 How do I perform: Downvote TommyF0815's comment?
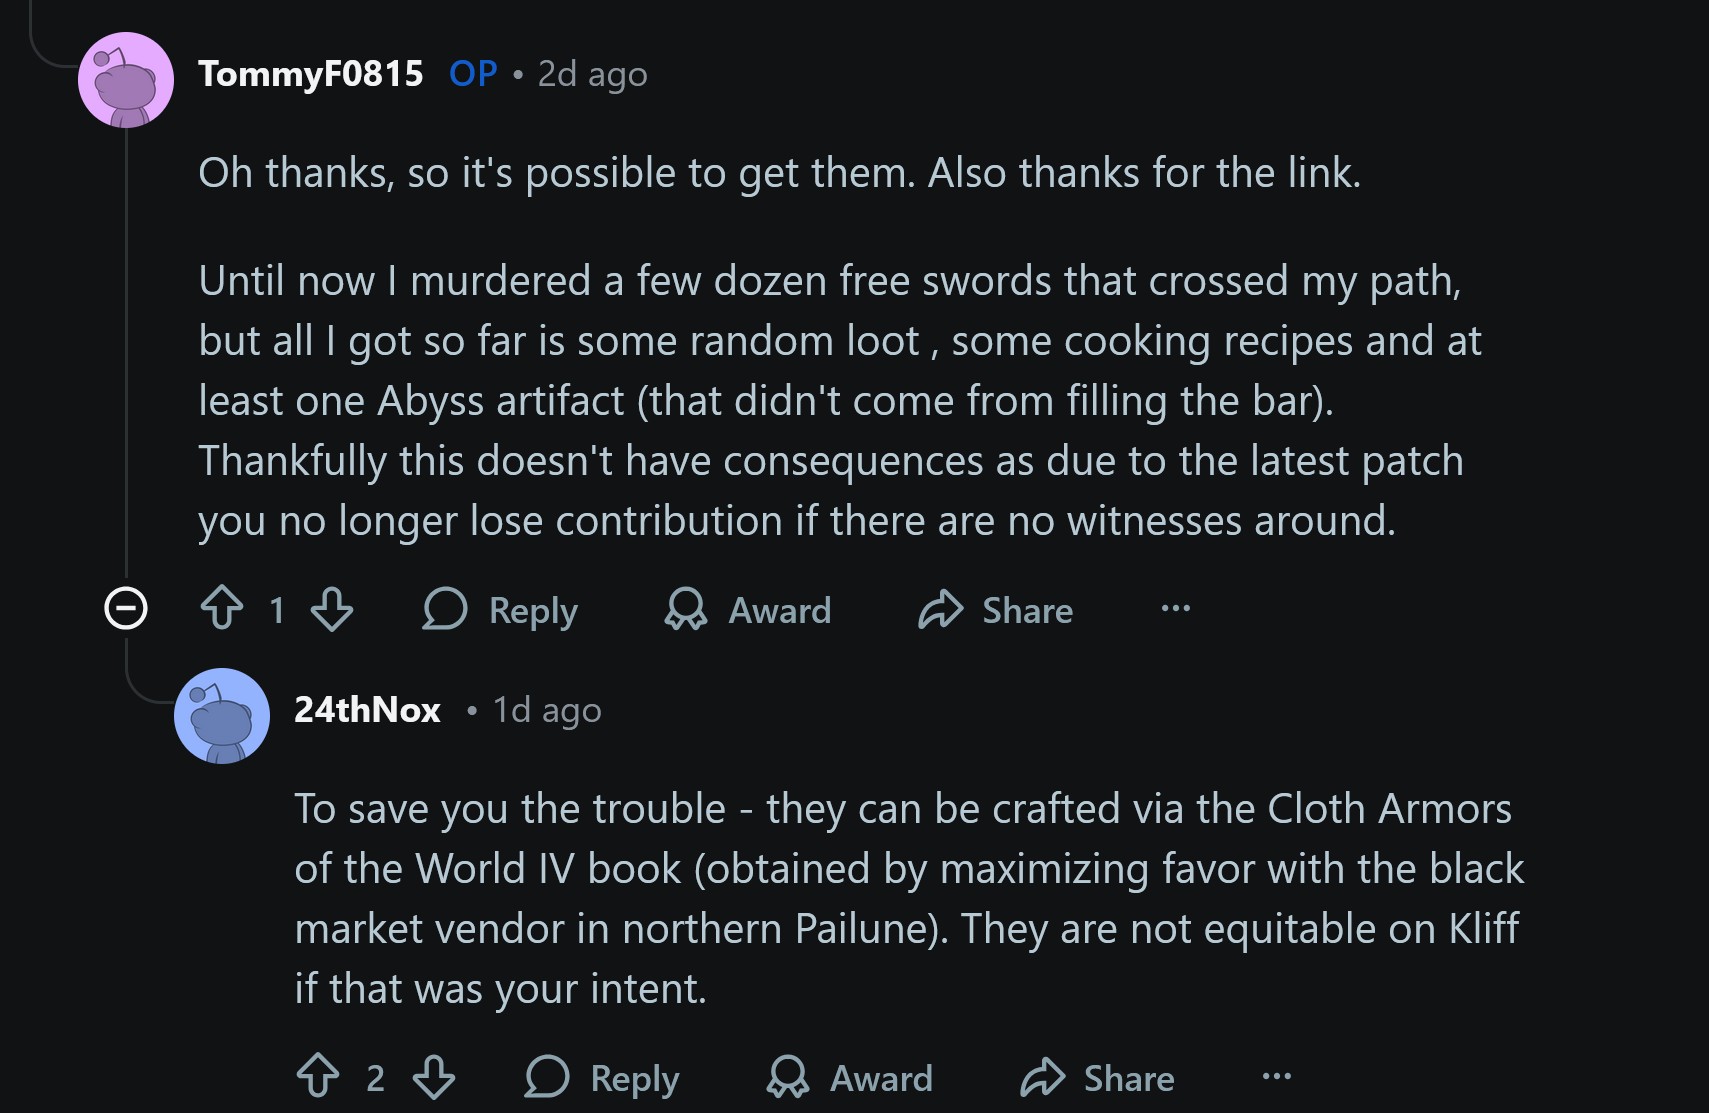[332, 609]
